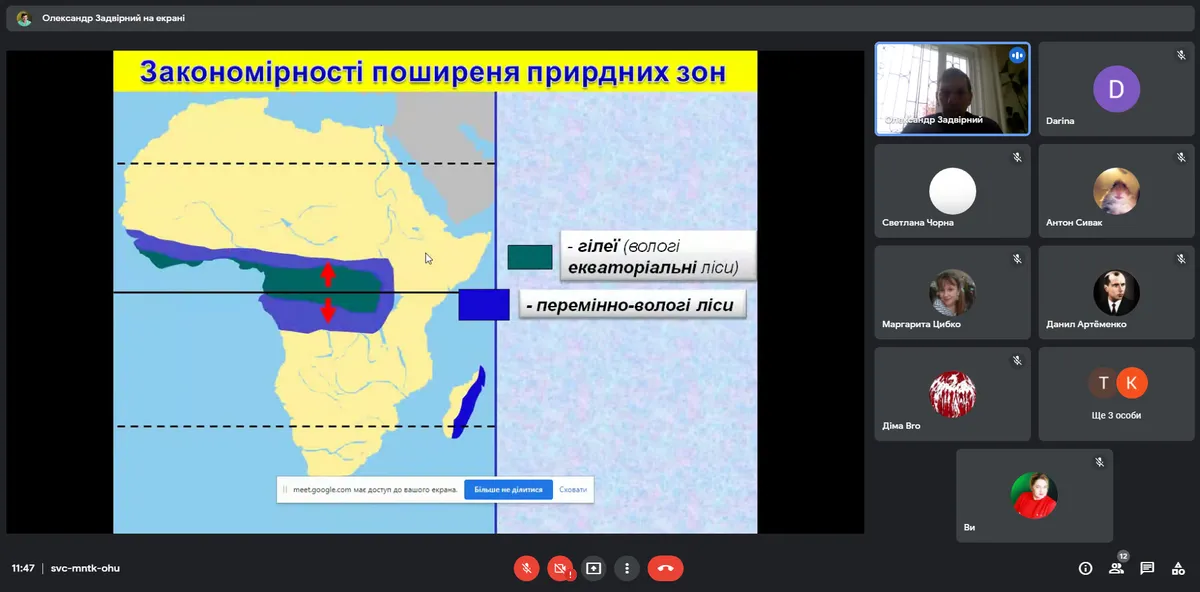The width and height of the screenshot is (1200, 592).
Task: Click blue 'перемінно-вологі ліси' legend swatch
Action: pos(485,304)
